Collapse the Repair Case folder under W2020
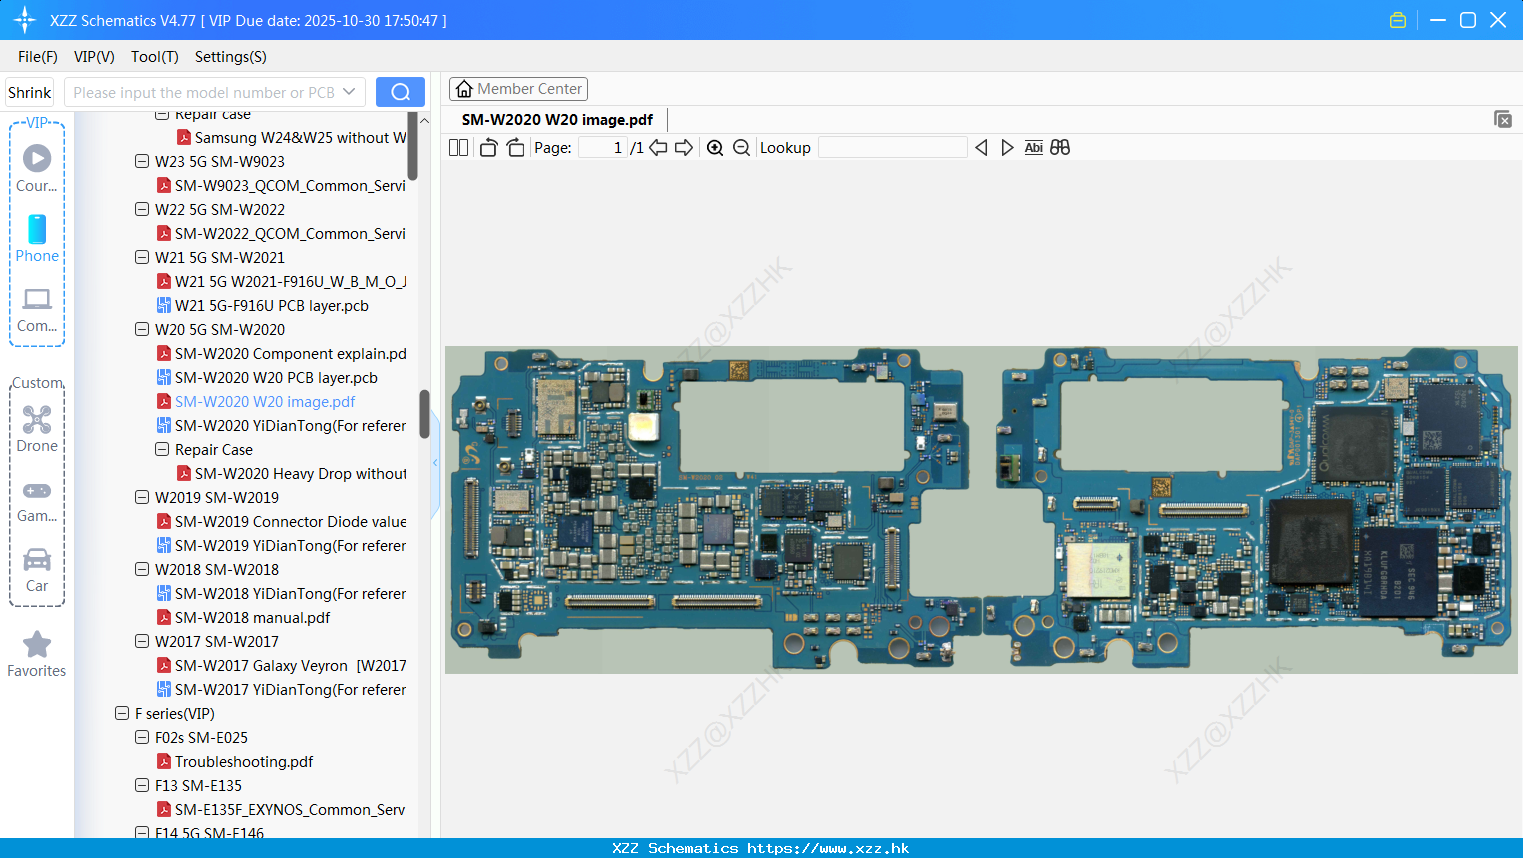This screenshot has width=1523, height=858. (x=162, y=449)
